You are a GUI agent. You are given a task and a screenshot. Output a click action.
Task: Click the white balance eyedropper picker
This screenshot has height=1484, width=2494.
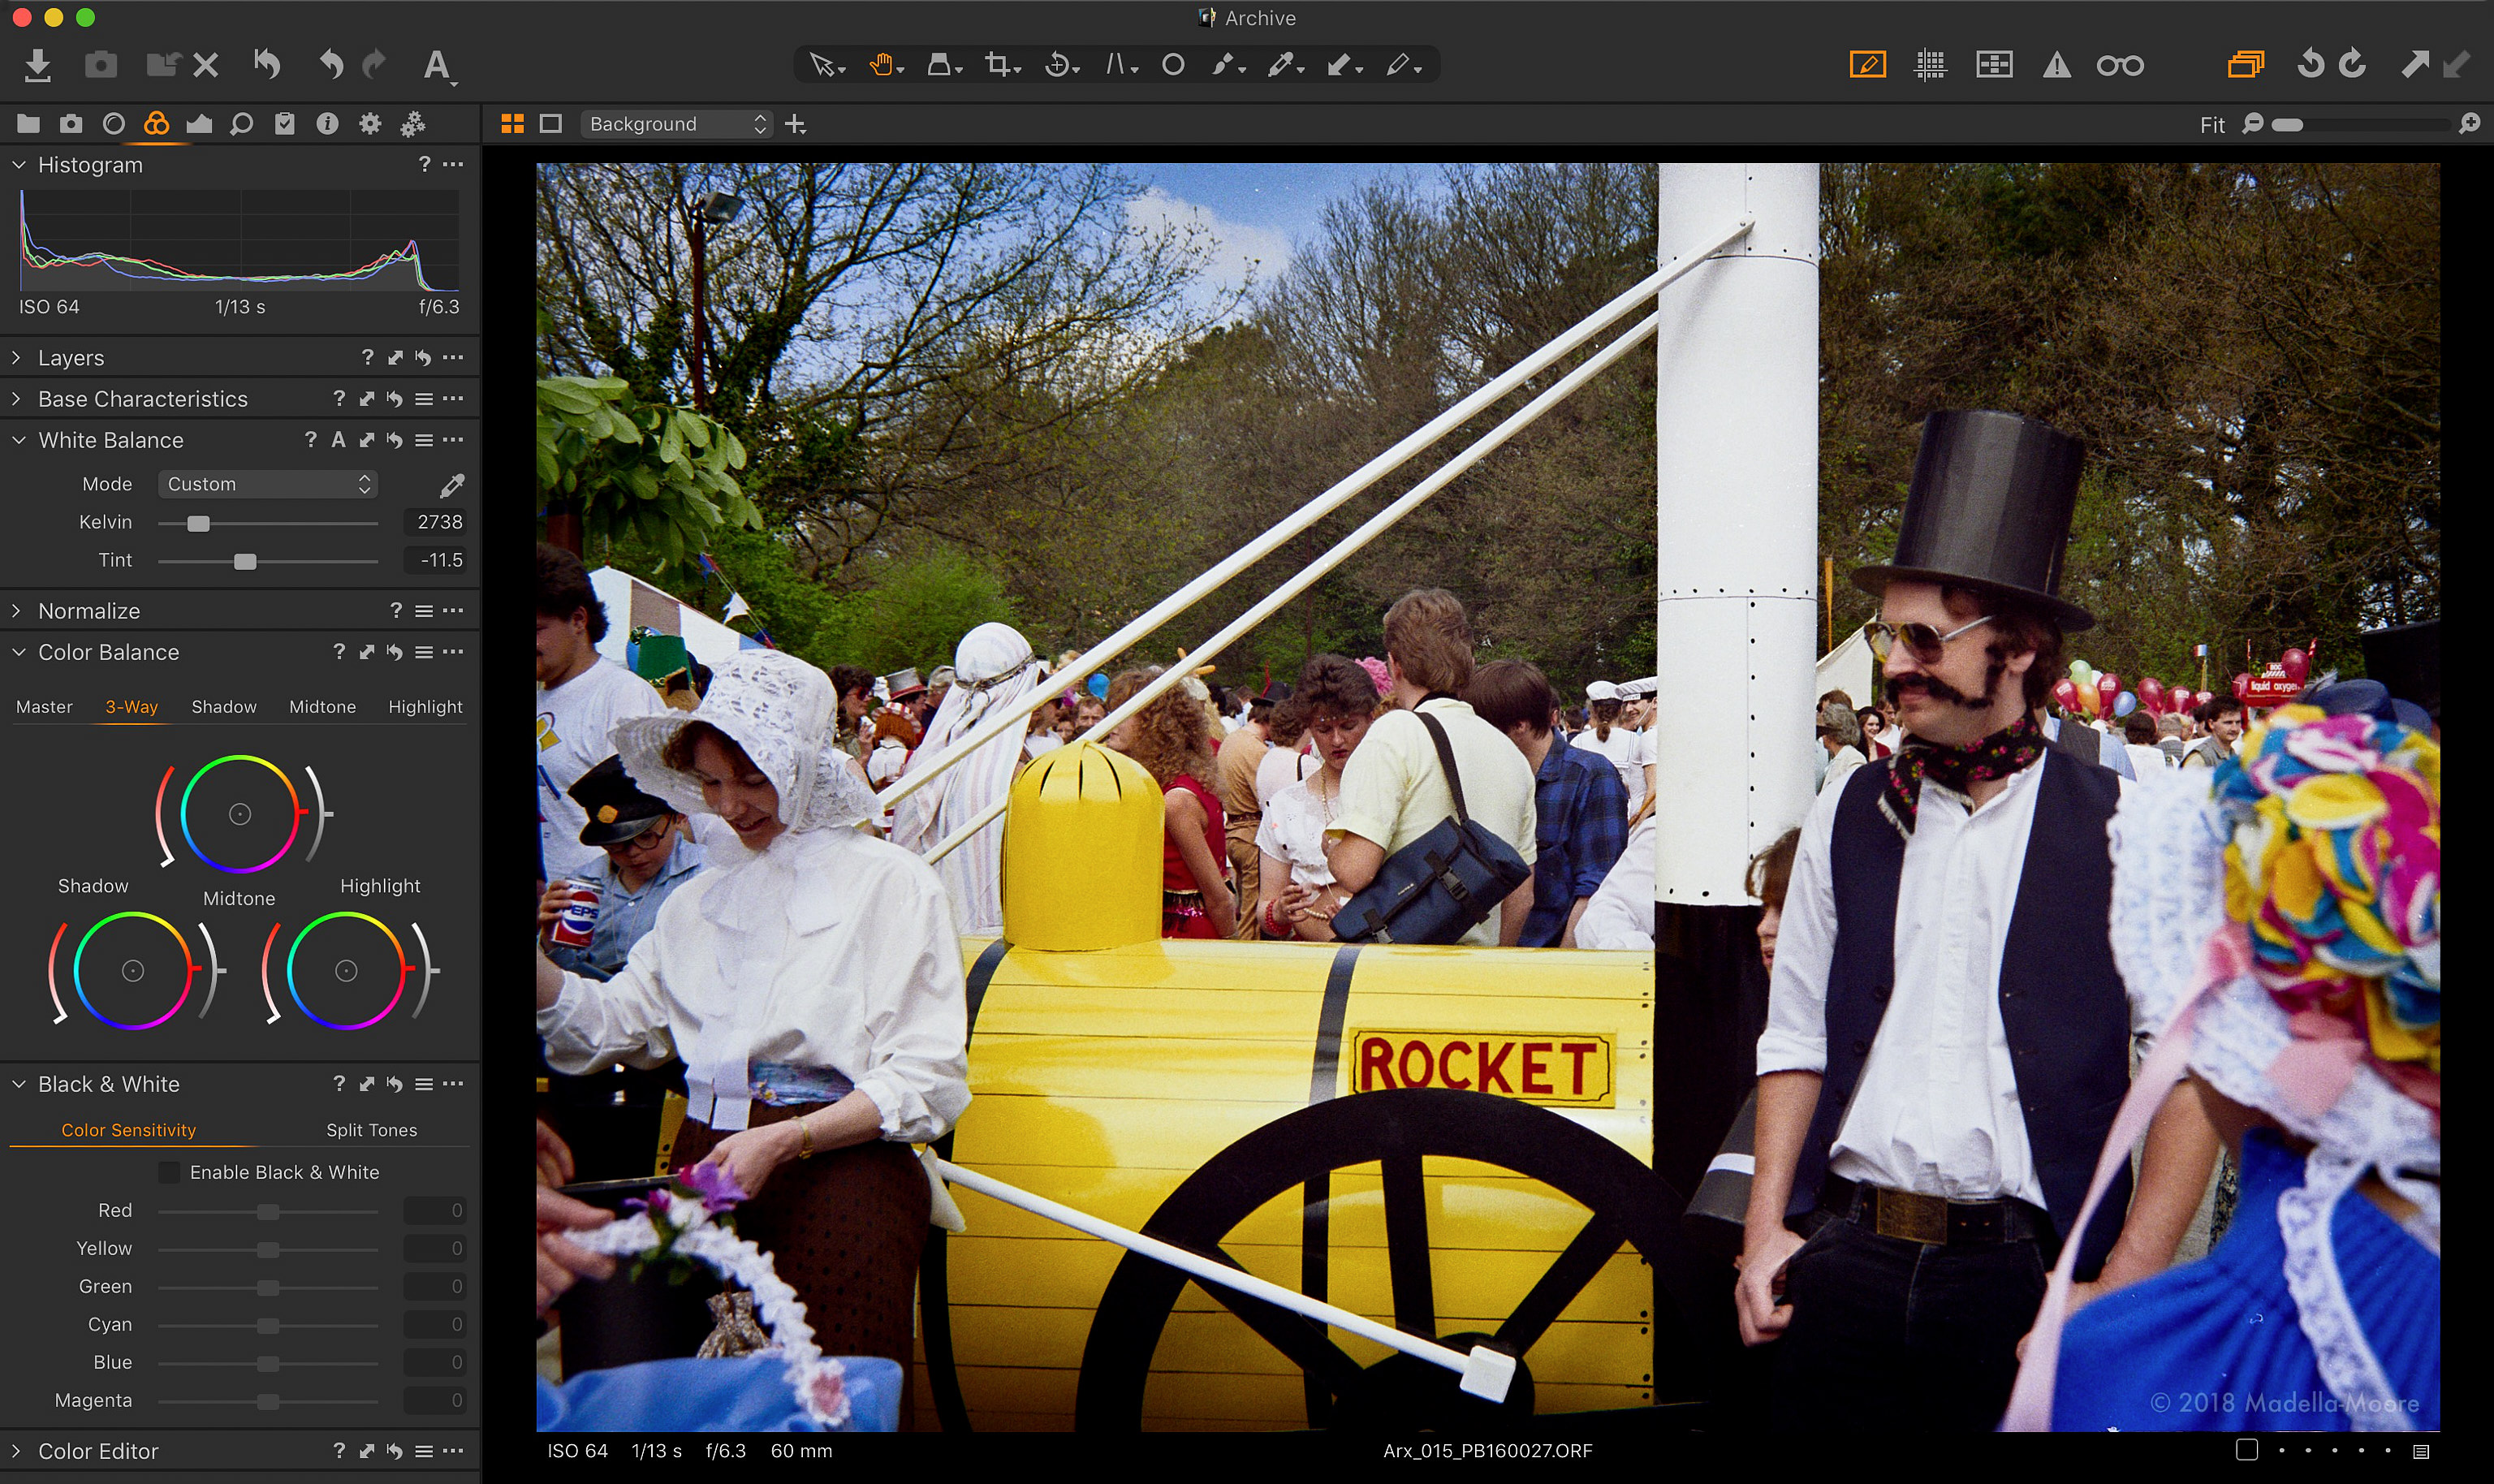(x=452, y=486)
